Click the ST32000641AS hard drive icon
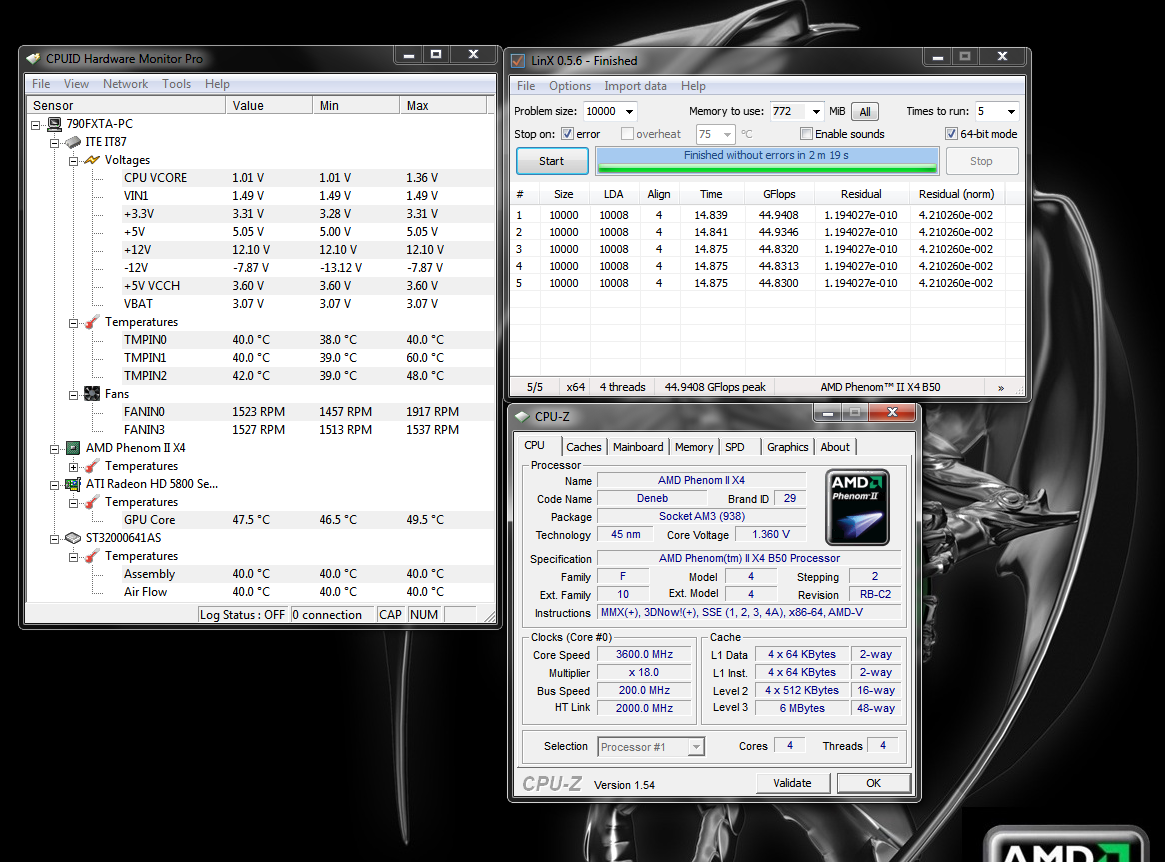Screen dimensions: 1165x862 [73, 538]
